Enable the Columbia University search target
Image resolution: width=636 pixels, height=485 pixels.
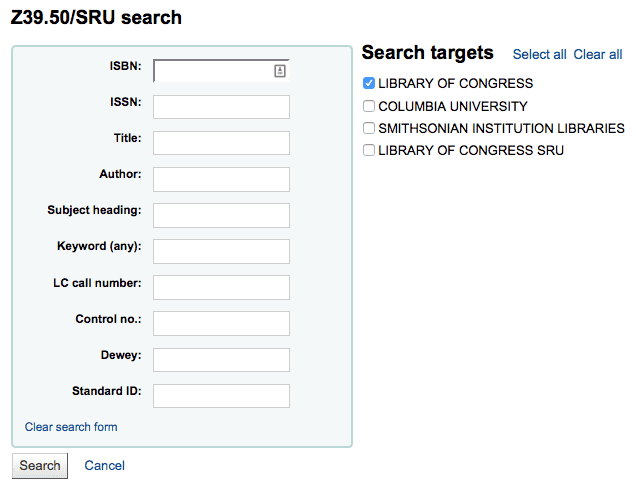click(x=369, y=106)
